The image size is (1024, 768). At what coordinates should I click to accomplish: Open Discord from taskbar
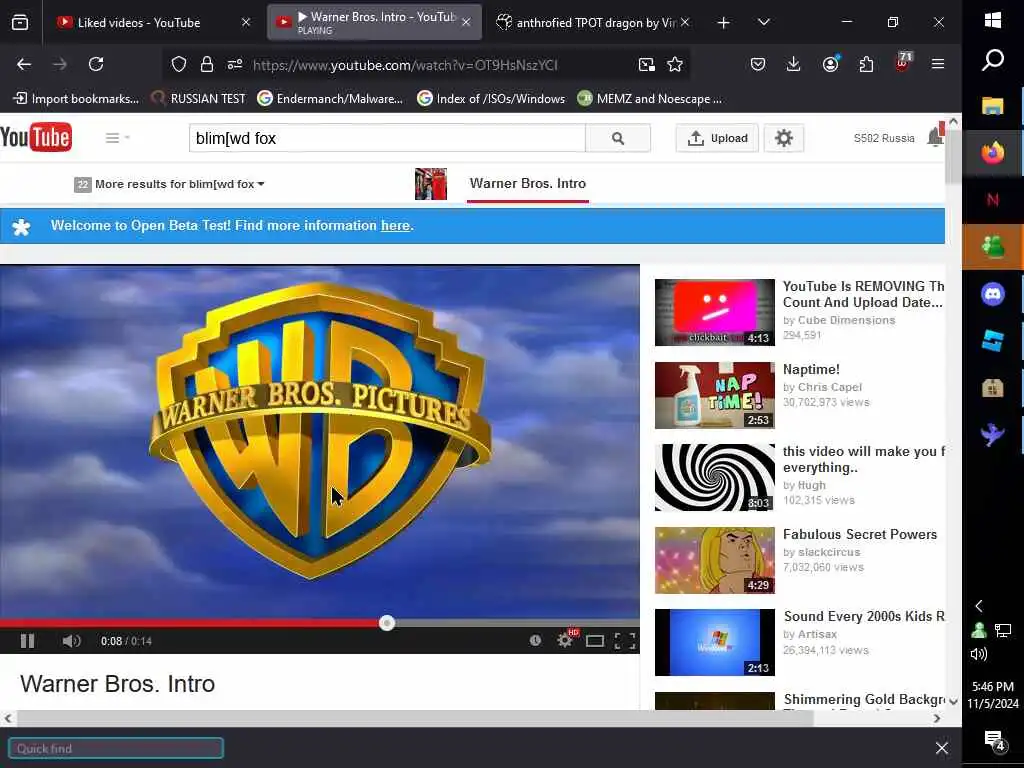coord(993,294)
